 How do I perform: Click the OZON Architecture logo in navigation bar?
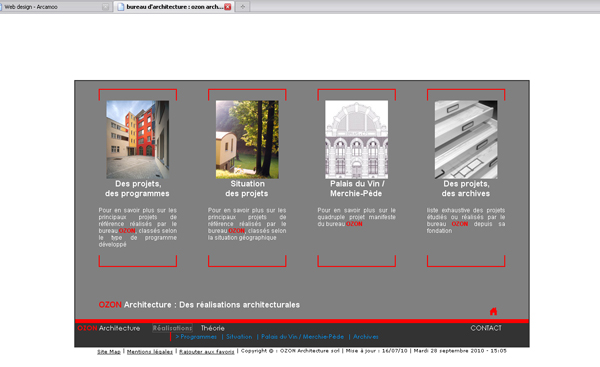109,328
